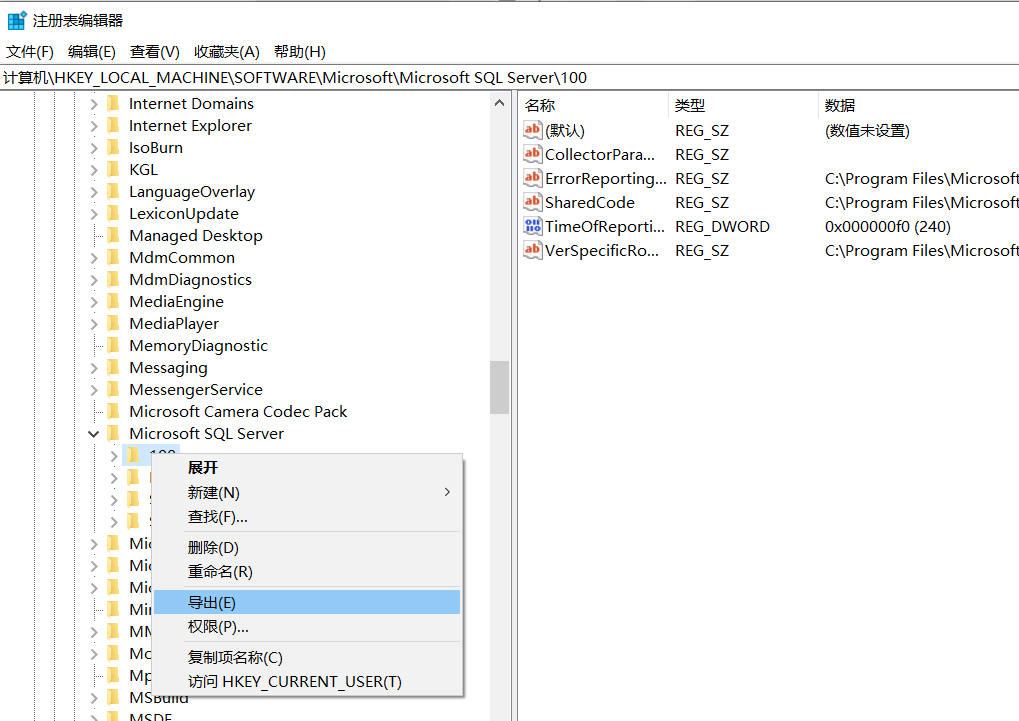1019x721 pixels.
Task: Click the LexiconUpdate folder icon
Action: [x=113, y=213]
